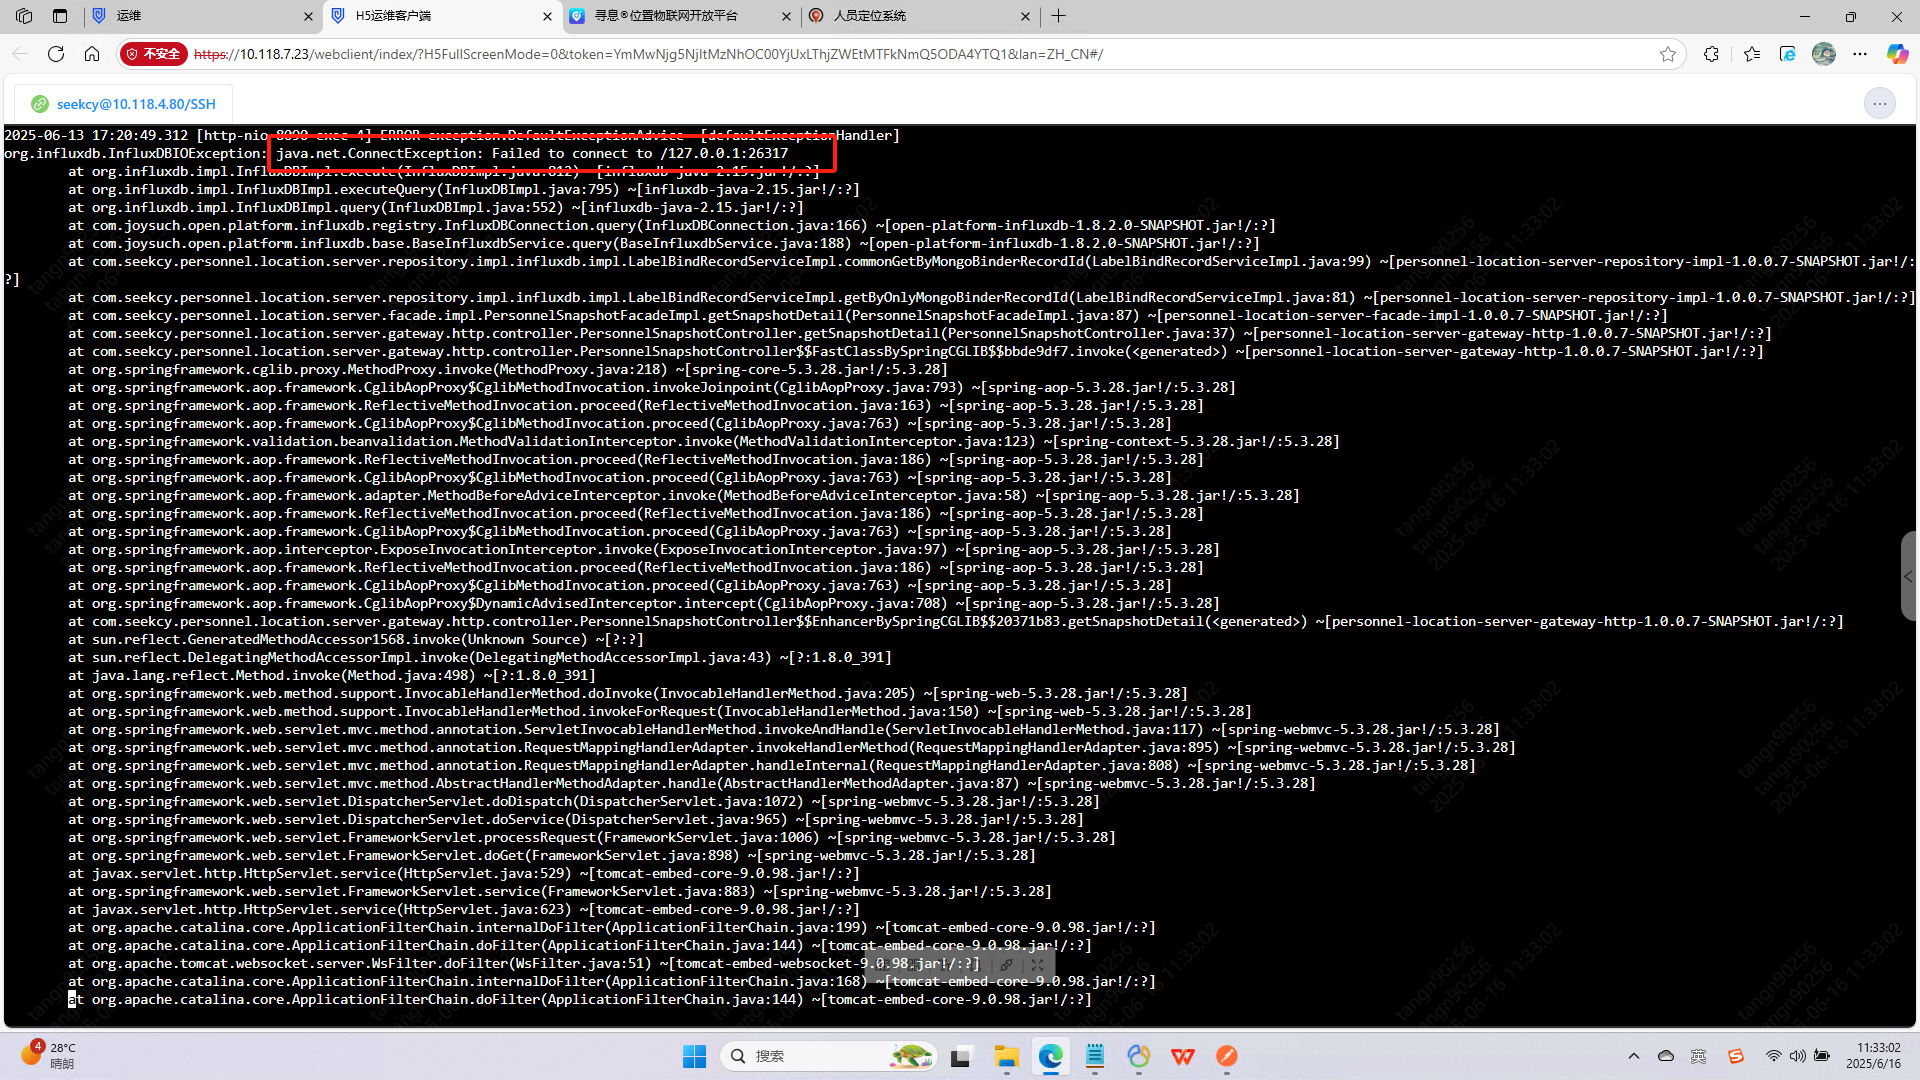Viewport: 1920px width, 1080px height.
Task: Open the weather widget showing 28°C
Action: click(48, 1055)
